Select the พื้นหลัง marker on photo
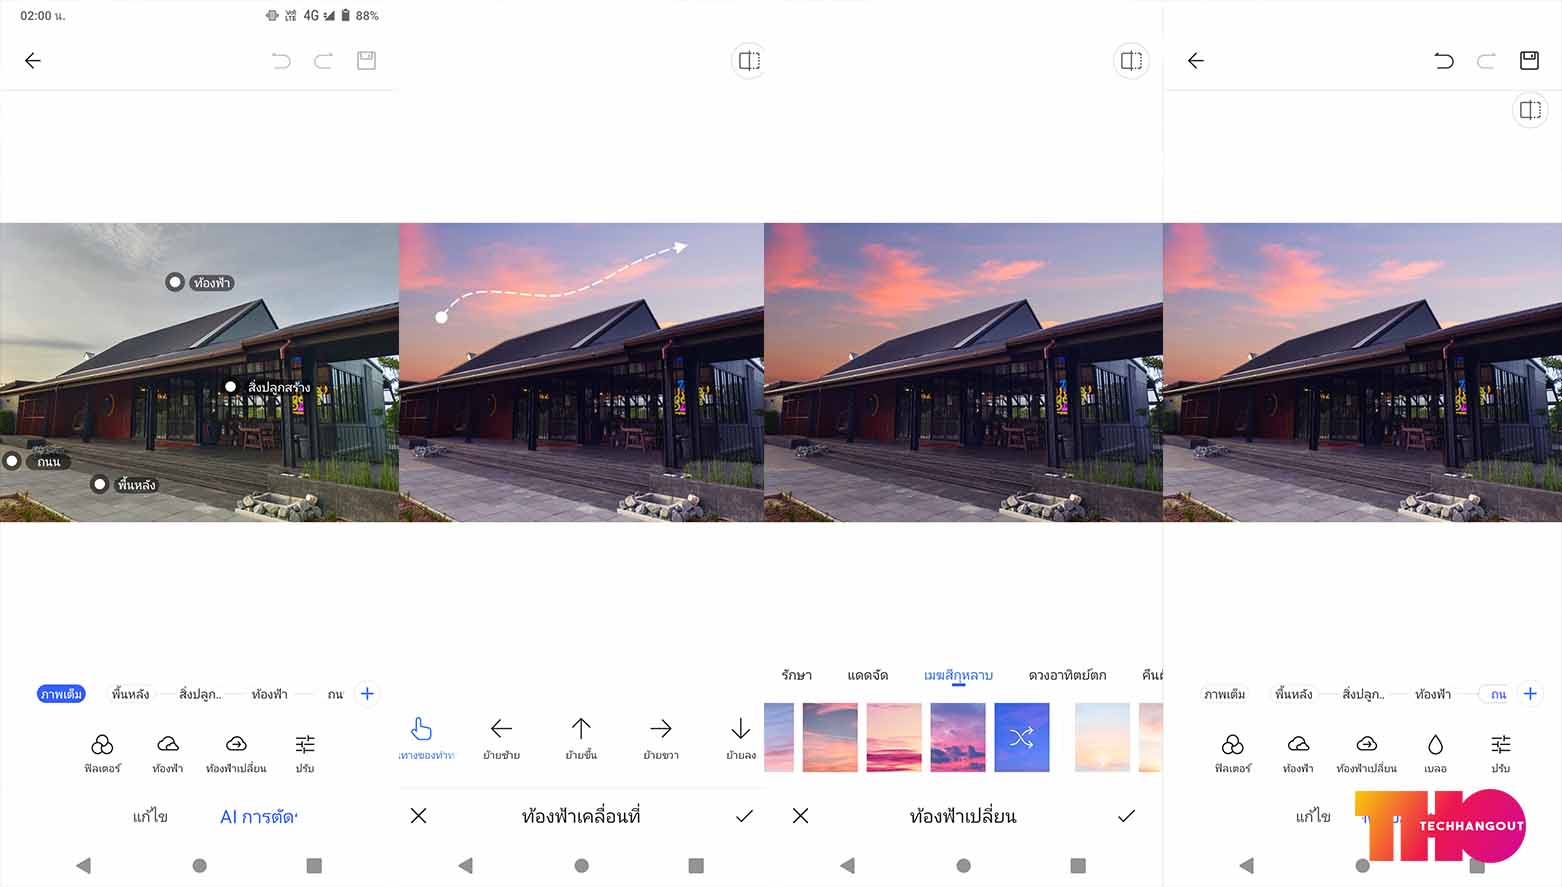This screenshot has height=887, width=1562. tap(100, 485)
